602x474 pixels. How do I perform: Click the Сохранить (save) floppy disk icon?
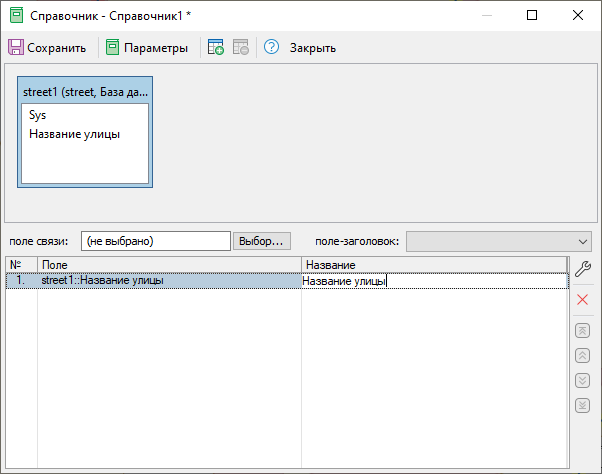click(x=16, y=47)
